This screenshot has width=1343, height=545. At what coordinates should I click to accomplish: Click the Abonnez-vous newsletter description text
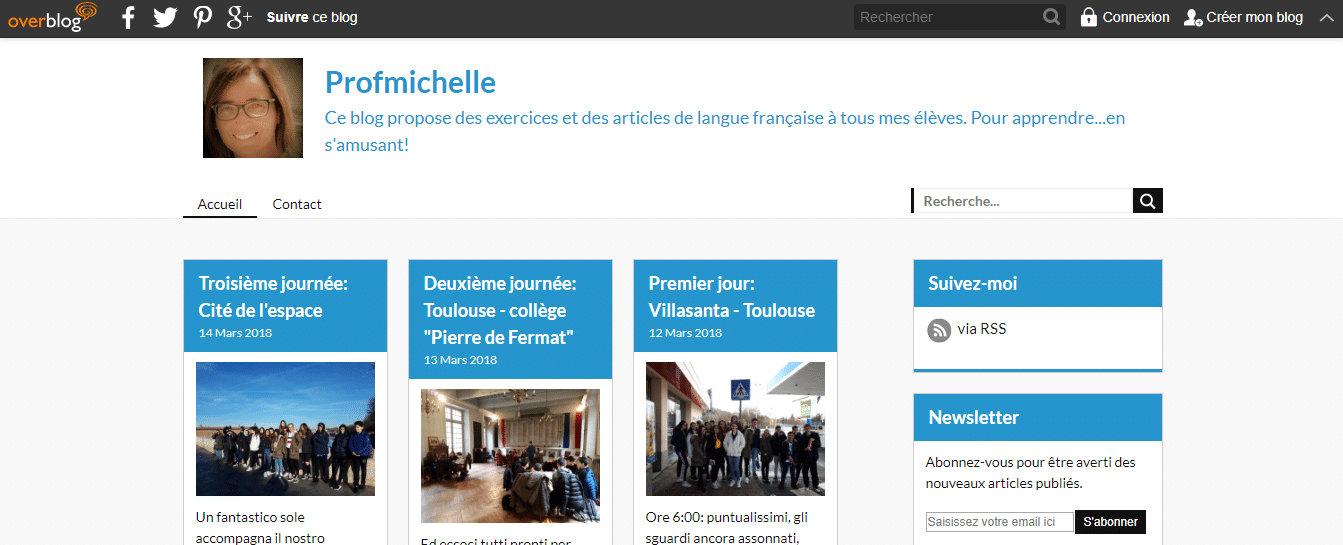(x=1031, y=473)
